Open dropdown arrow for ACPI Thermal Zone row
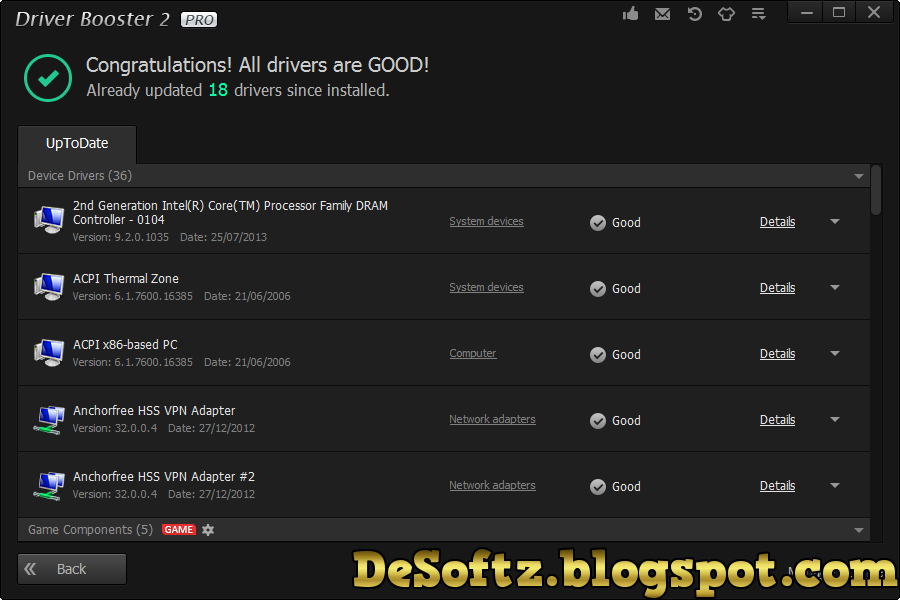This screenshot has height=600, width=900. tap(835, 287)
